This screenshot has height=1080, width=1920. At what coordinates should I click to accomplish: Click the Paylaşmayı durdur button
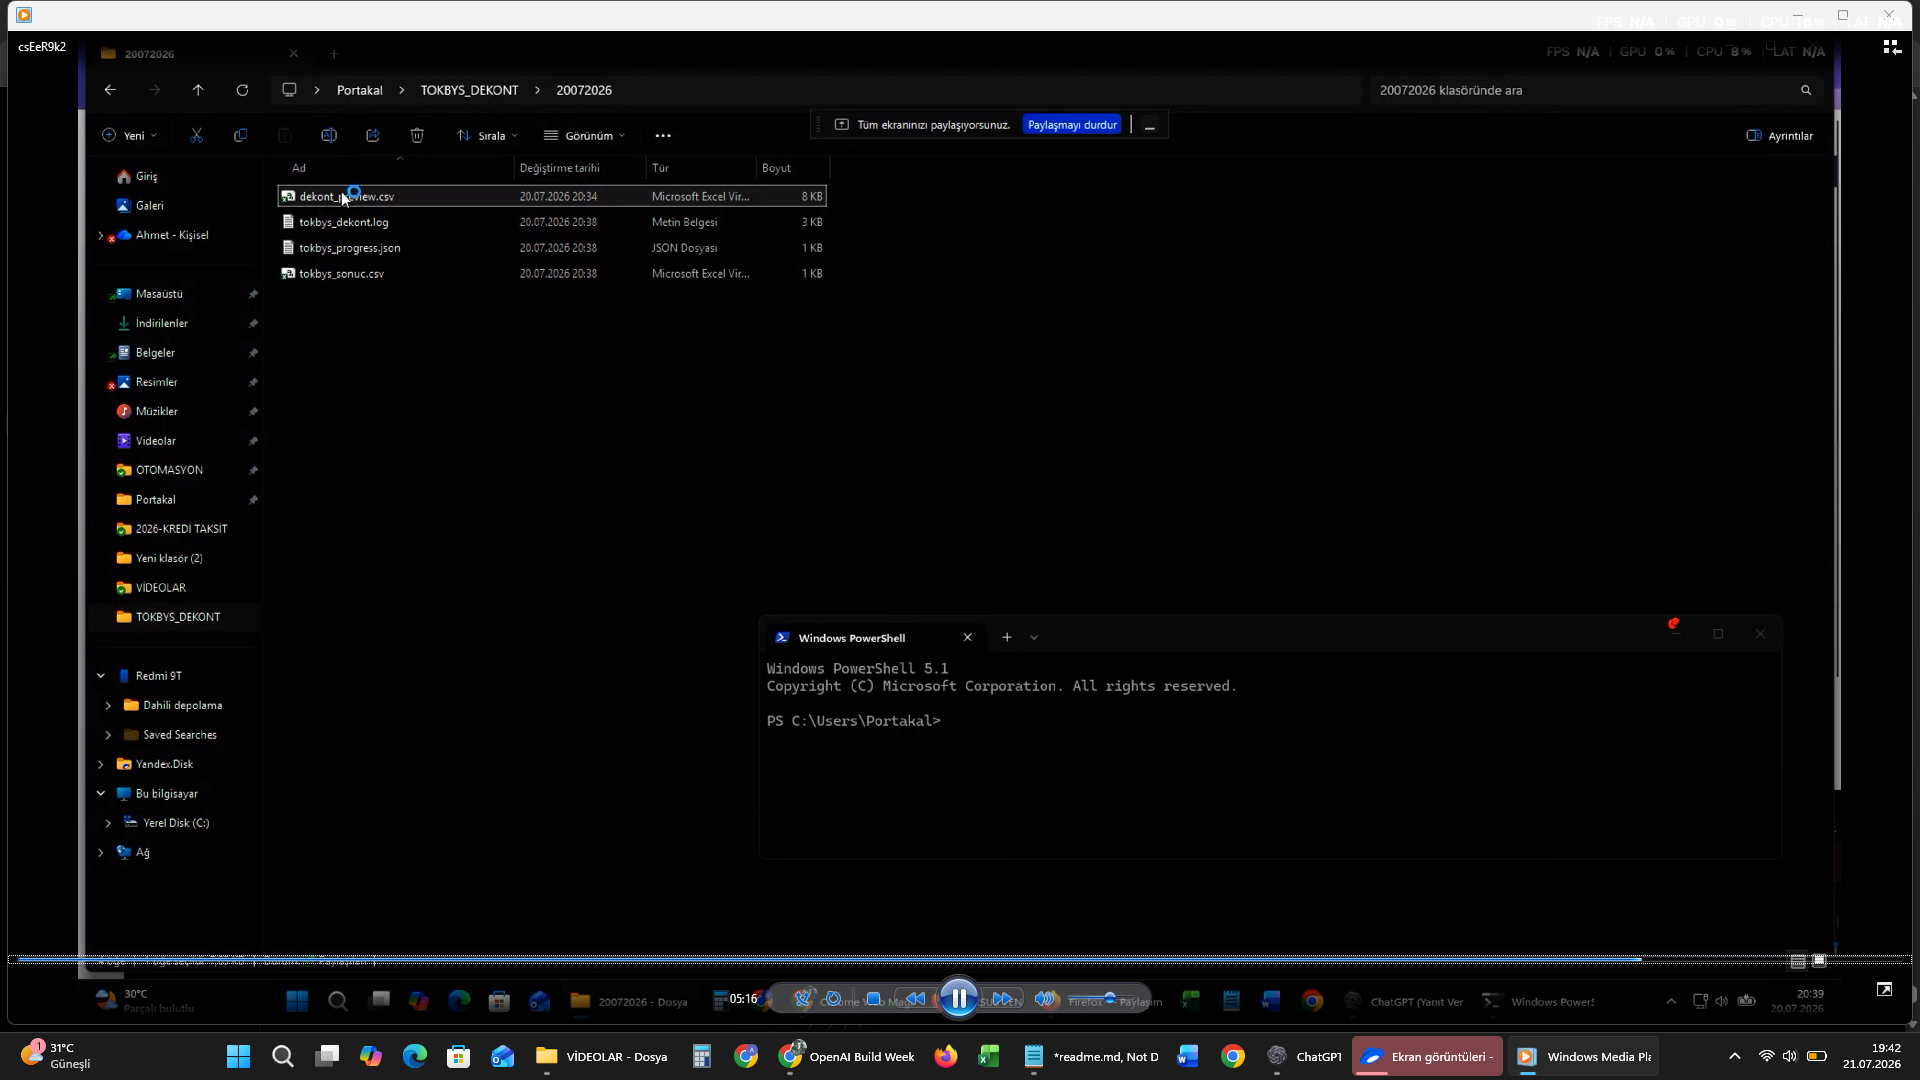1072,125
